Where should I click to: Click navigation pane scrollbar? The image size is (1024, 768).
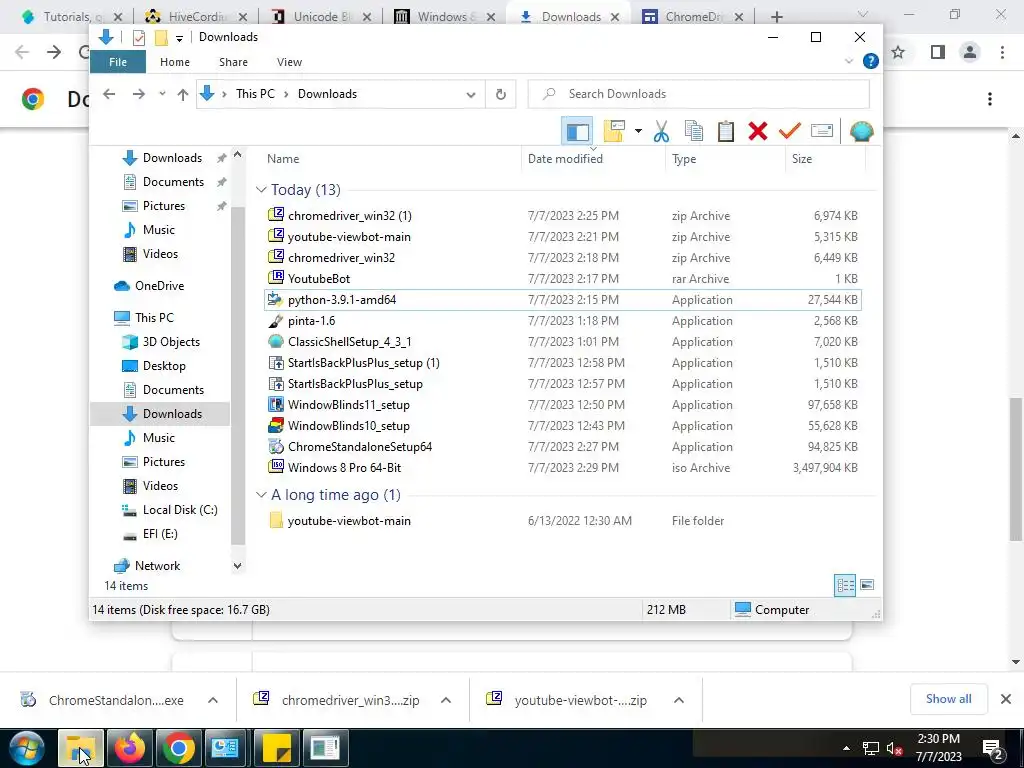point(238,376)
